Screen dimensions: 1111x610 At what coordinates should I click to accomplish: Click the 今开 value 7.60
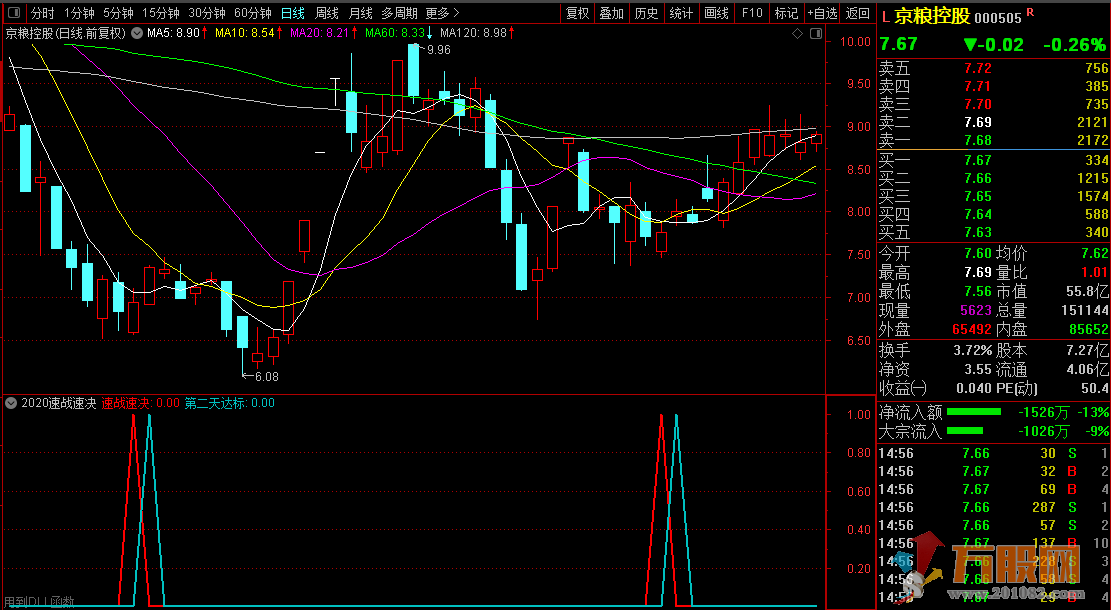978,254
